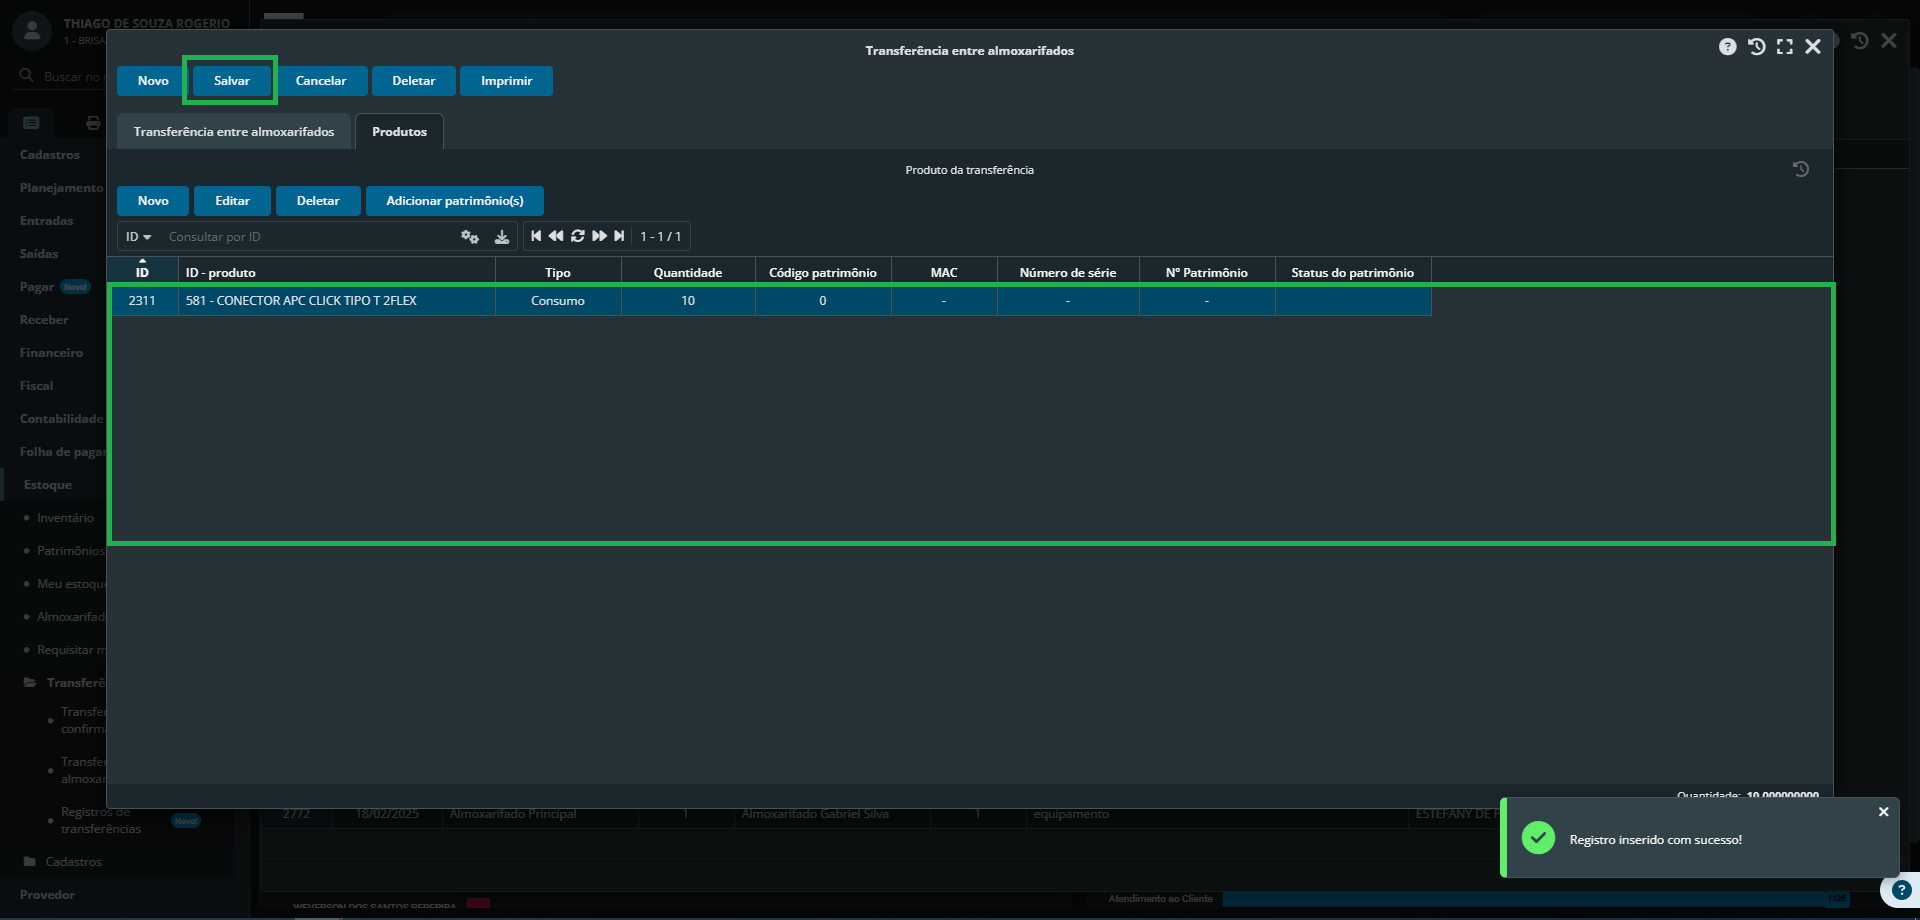The image size is (1920, 920).
Task: Click the download/export icon beside search
Action: click(502, 237)
